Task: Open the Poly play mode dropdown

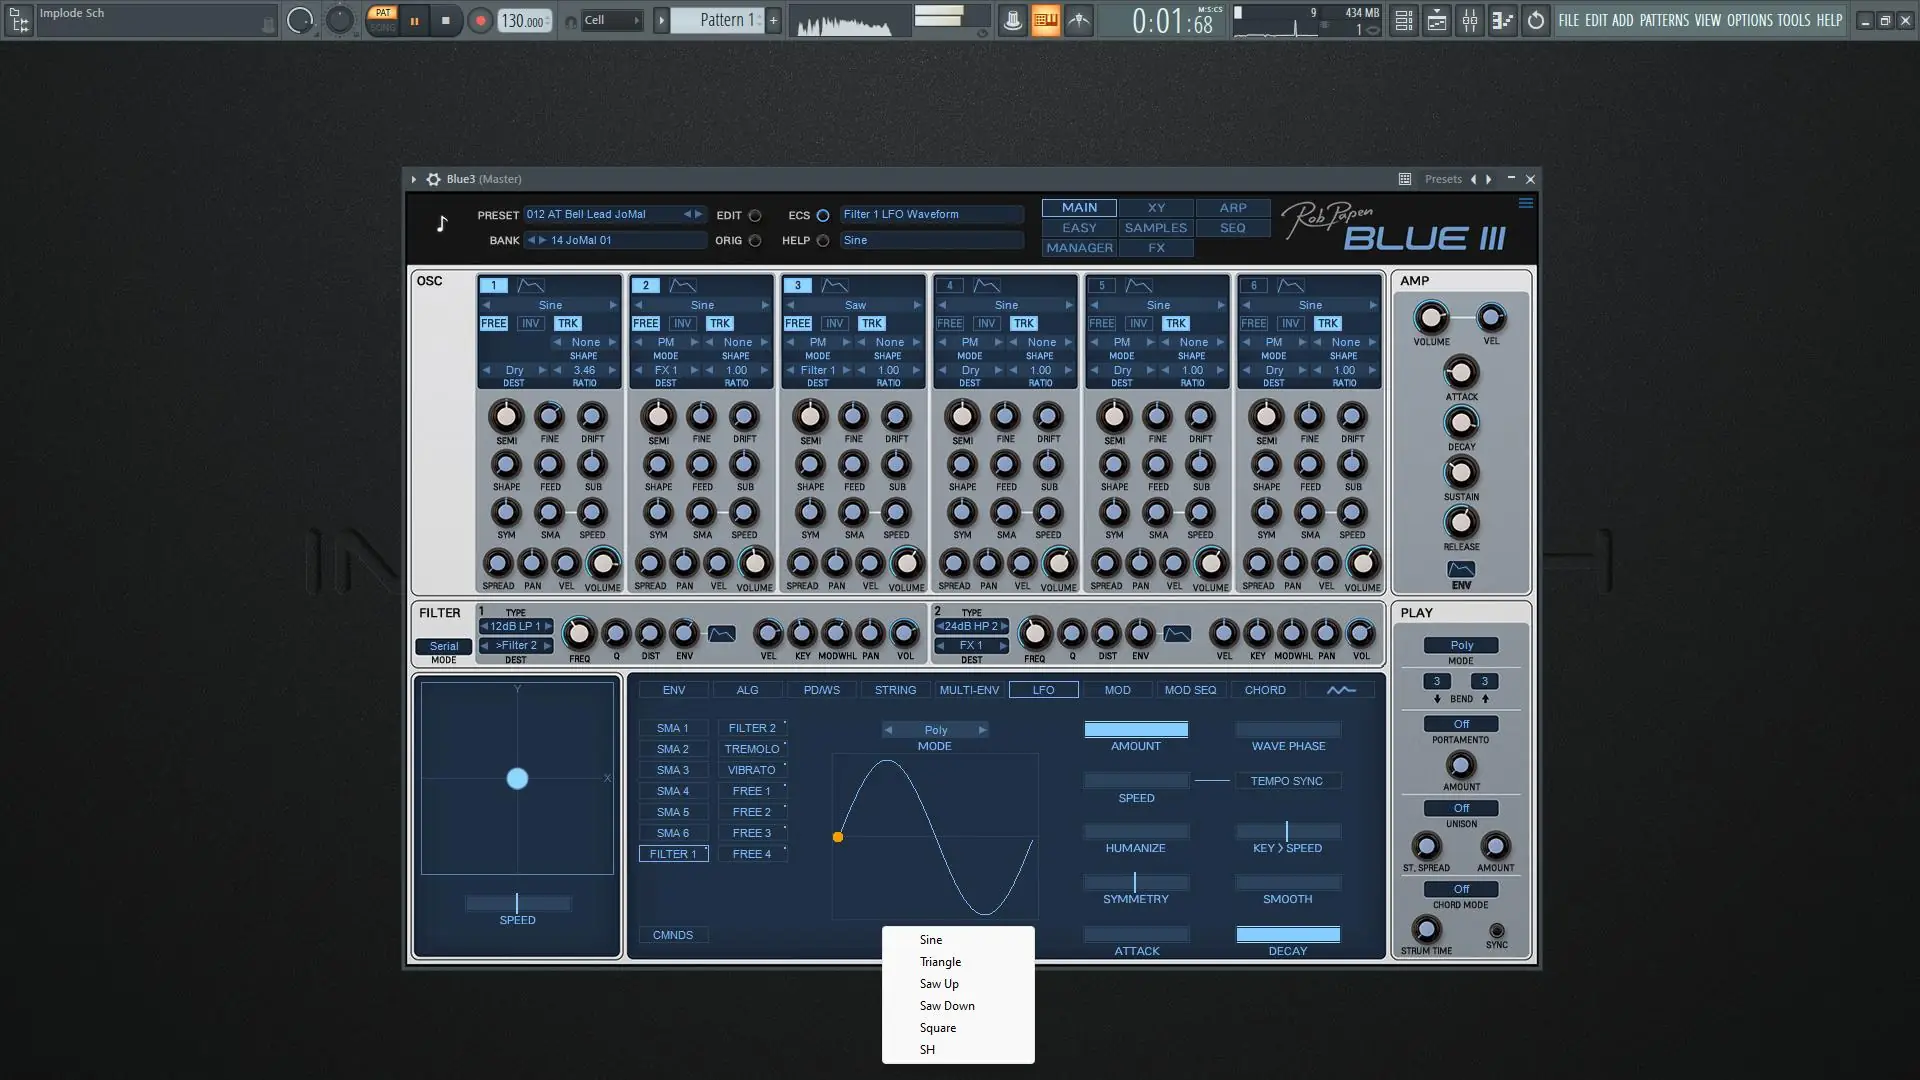Action: coord(1461,645)
